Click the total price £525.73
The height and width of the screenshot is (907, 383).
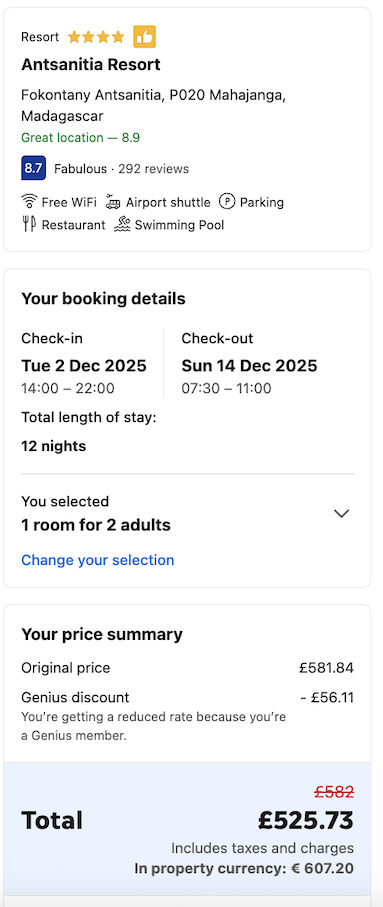306,820
